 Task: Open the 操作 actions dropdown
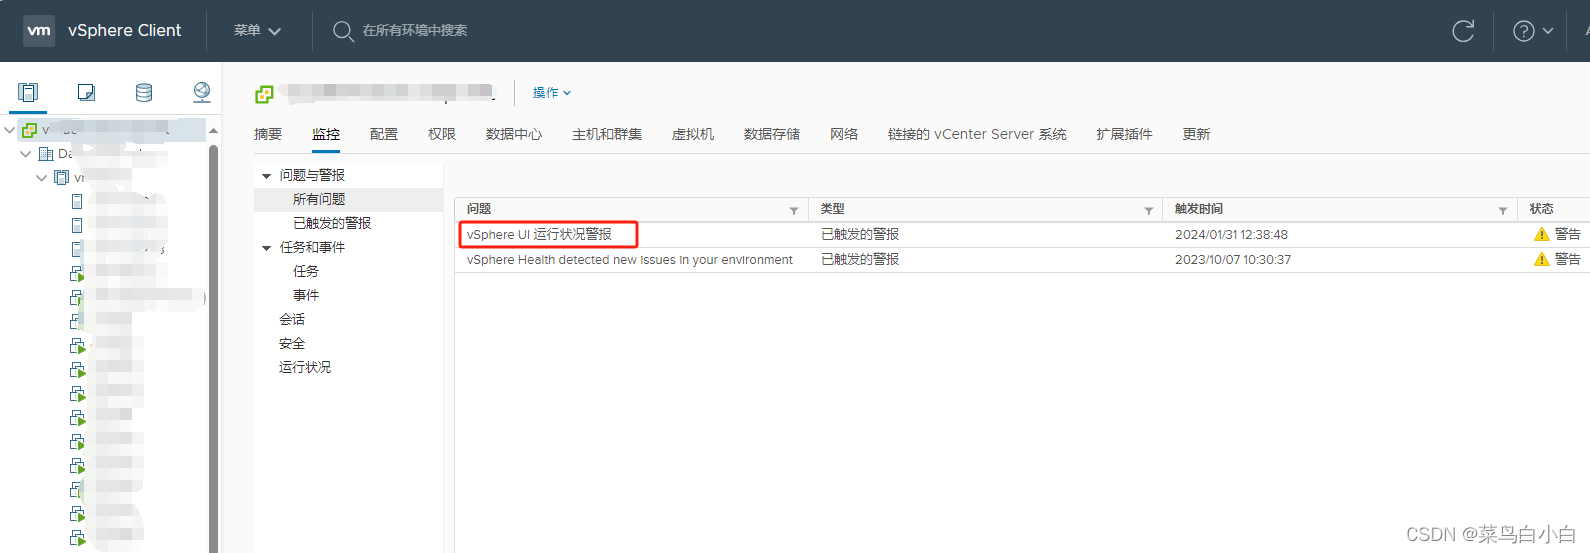(552, 92)
